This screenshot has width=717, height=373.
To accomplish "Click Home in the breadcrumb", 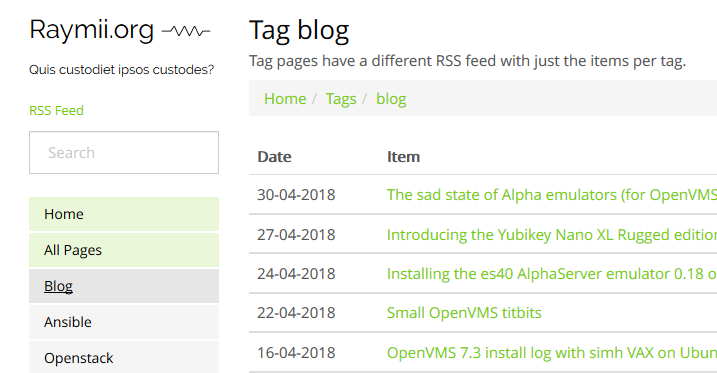I will tap(285, 99).
